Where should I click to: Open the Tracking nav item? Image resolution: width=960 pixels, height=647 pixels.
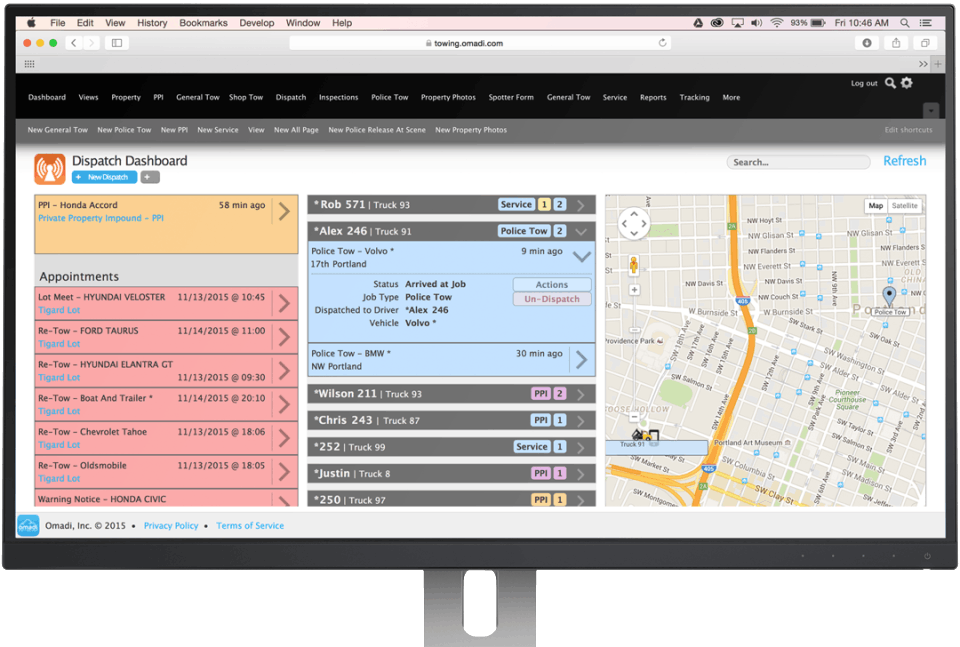pos(694,97)
